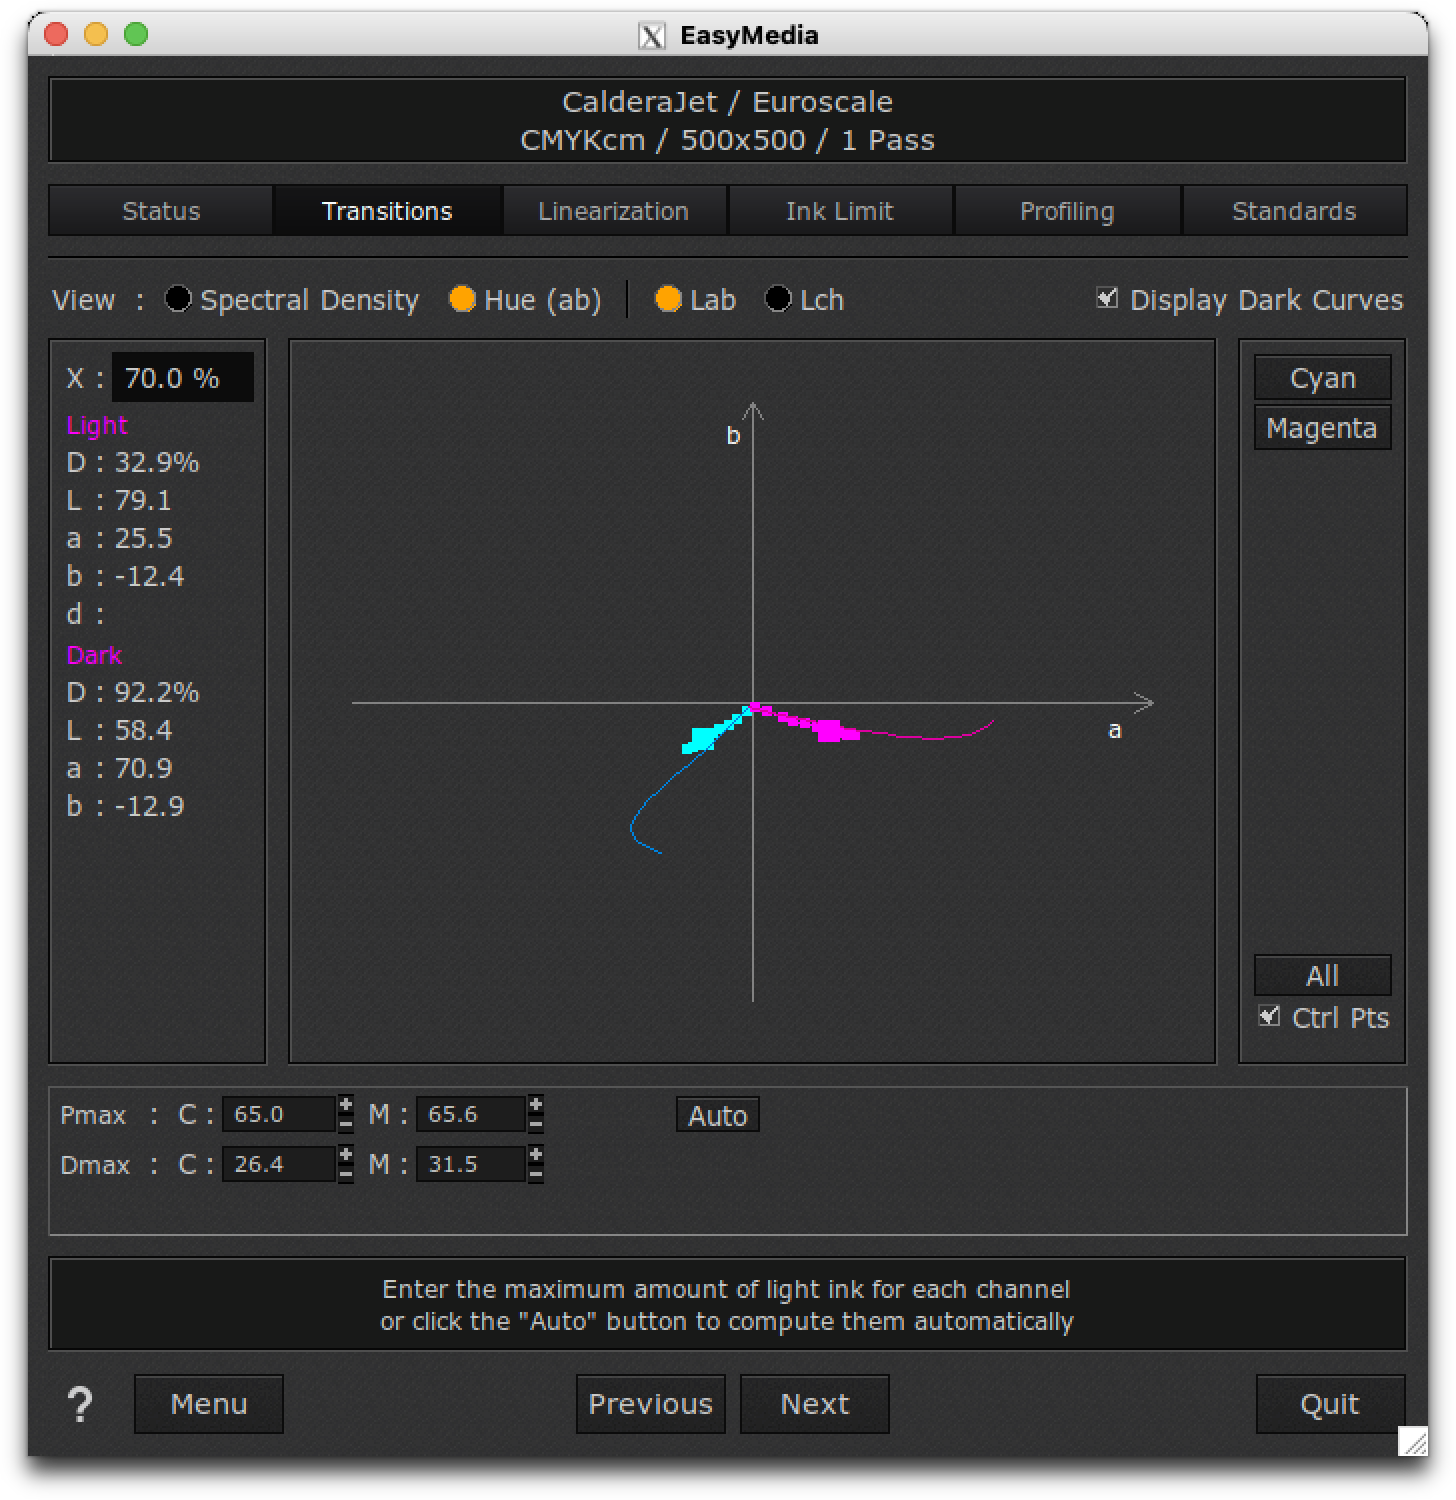
Task: Click the X percentage input field
Action: 182,378
